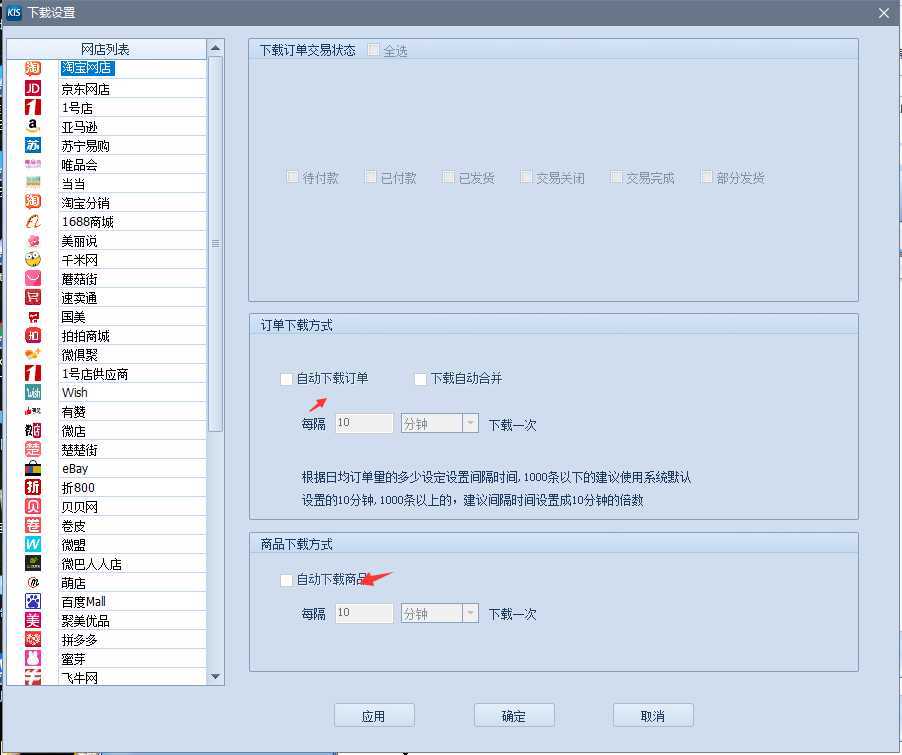The image size is (902, 755).
Task: Click the icon beside 聚美优品
Action: tap(33, 620)
